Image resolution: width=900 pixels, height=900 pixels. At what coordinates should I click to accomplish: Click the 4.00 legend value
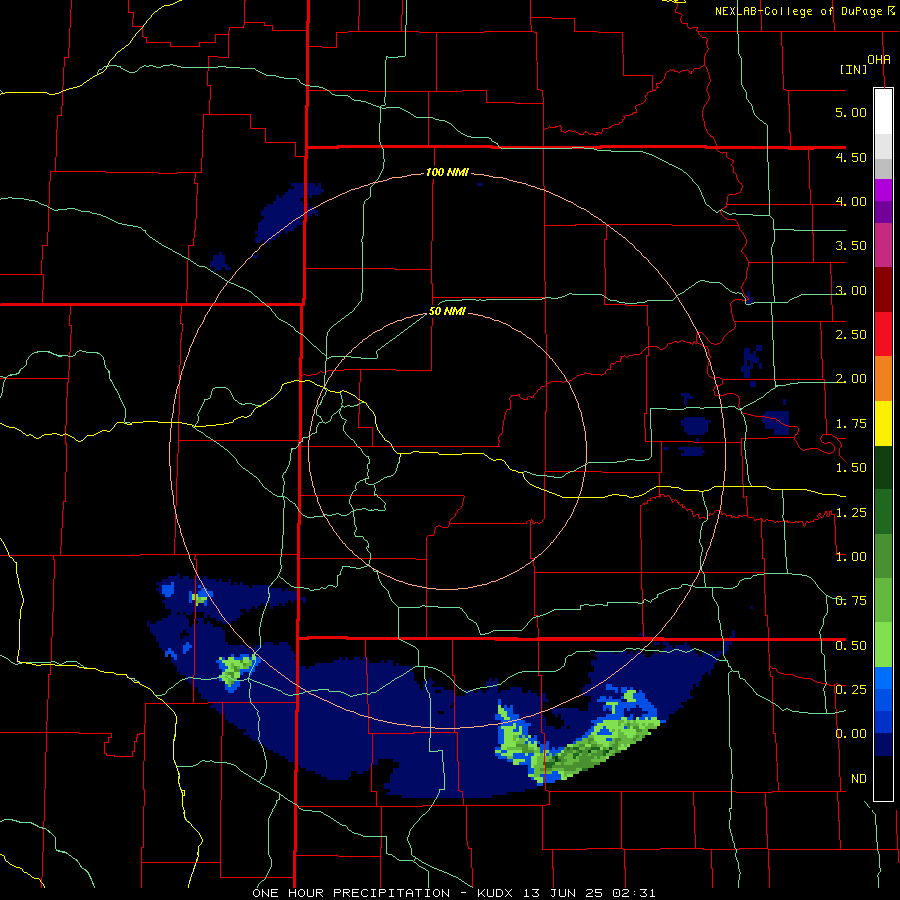click(851, 201)
